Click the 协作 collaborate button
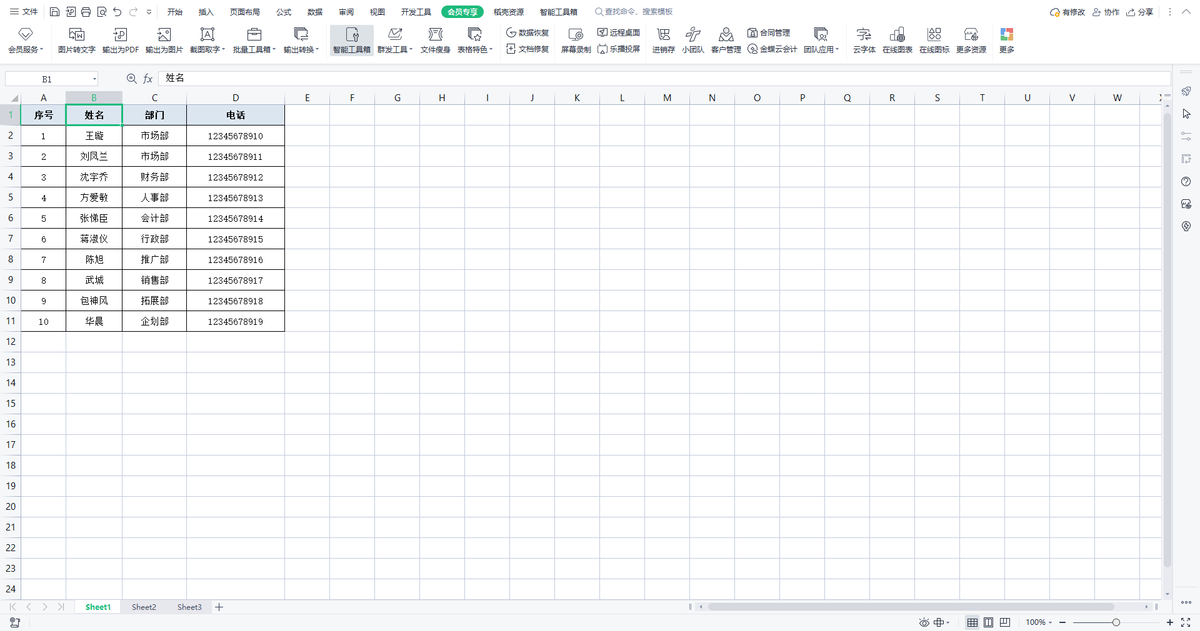This screenshot has width=1200, height=631. 1106,12
